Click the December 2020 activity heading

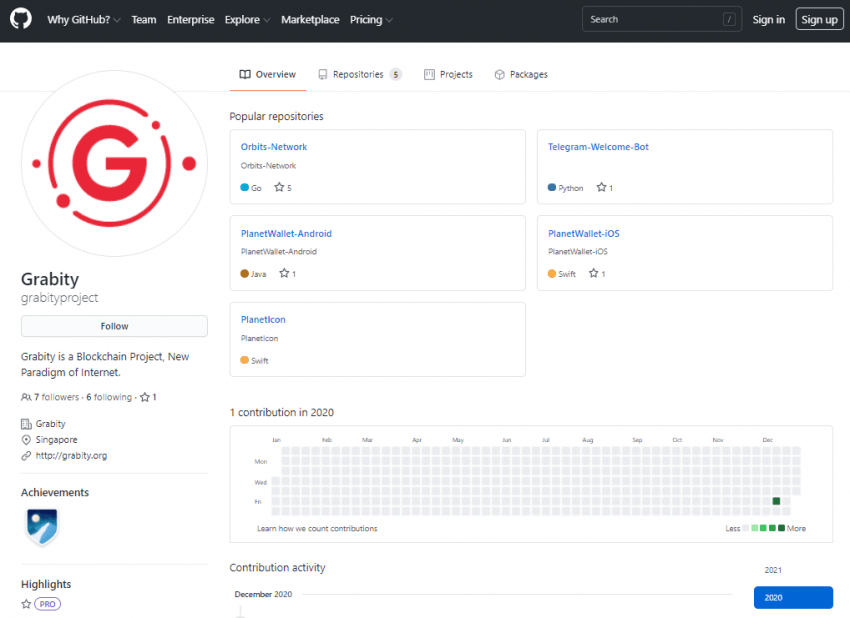pos(263,594)
